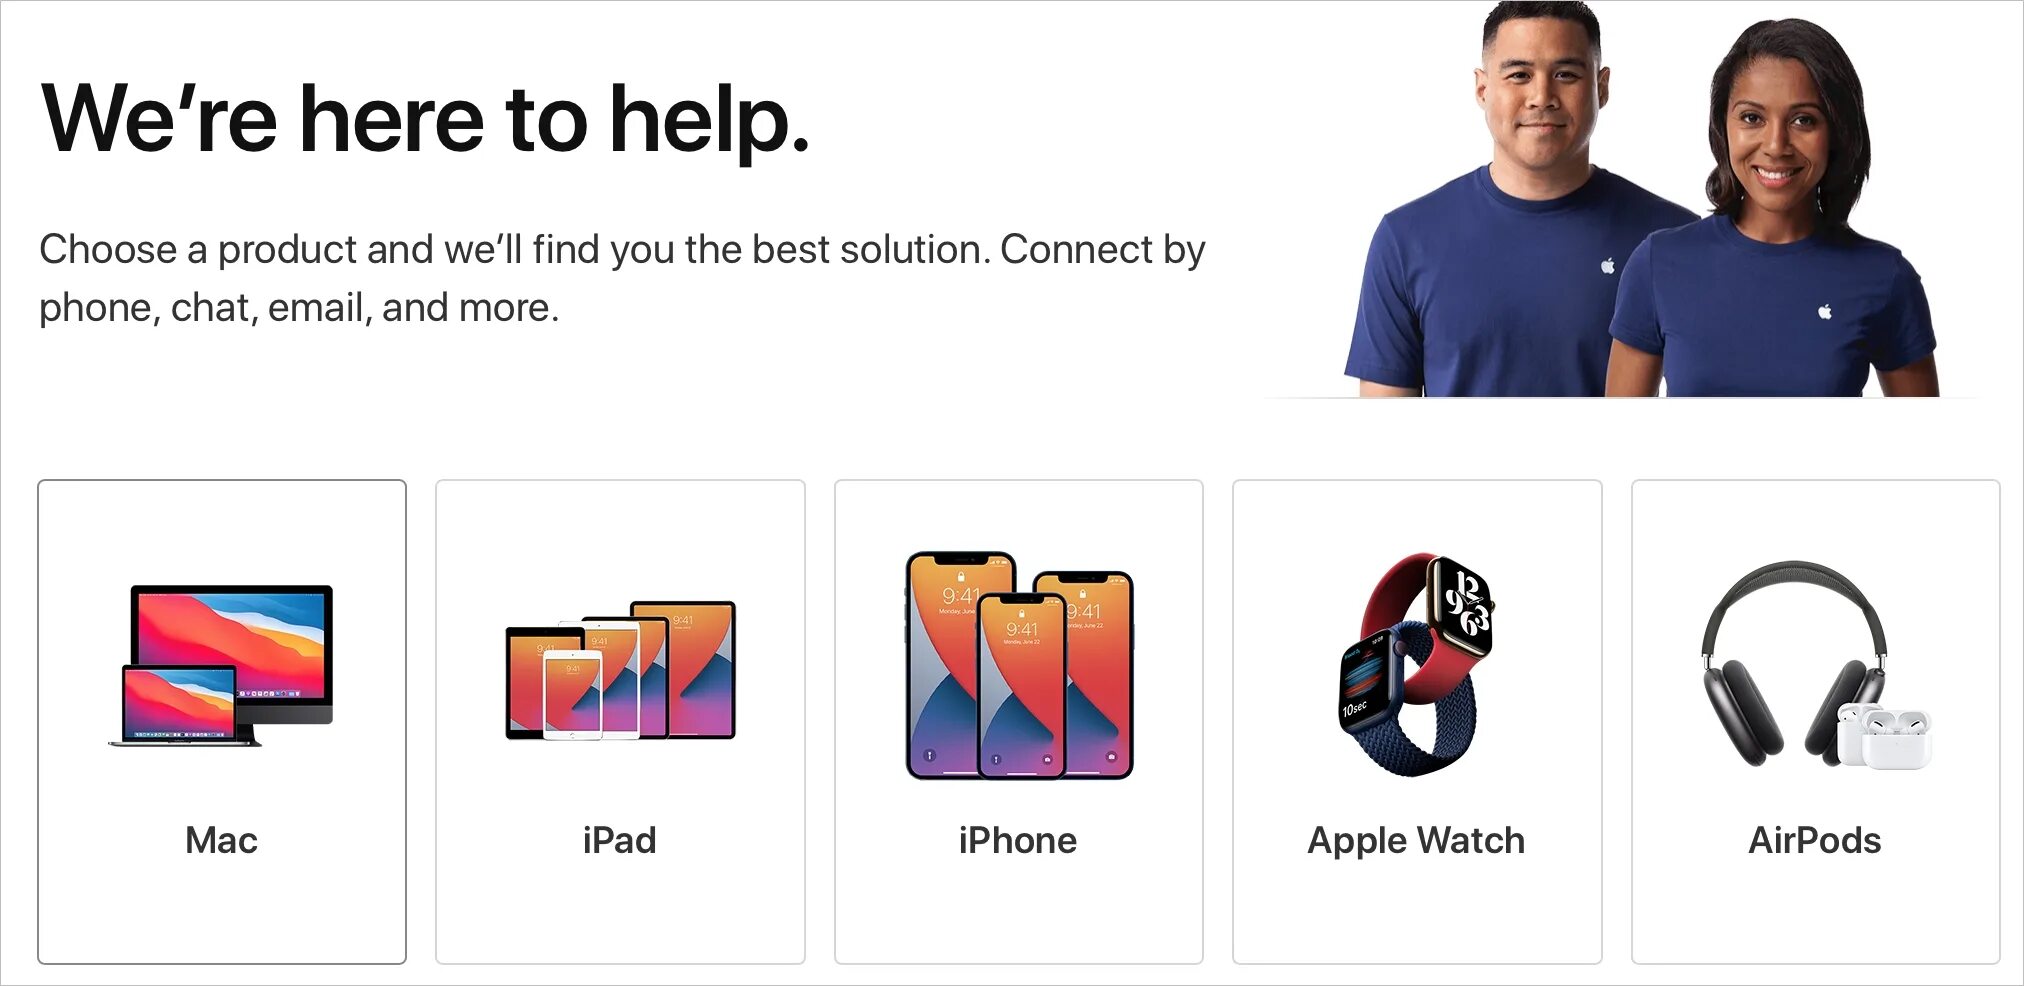Pick the AirPods text label
Viewport: 2024px width, 986px height.
(1815, 840)
